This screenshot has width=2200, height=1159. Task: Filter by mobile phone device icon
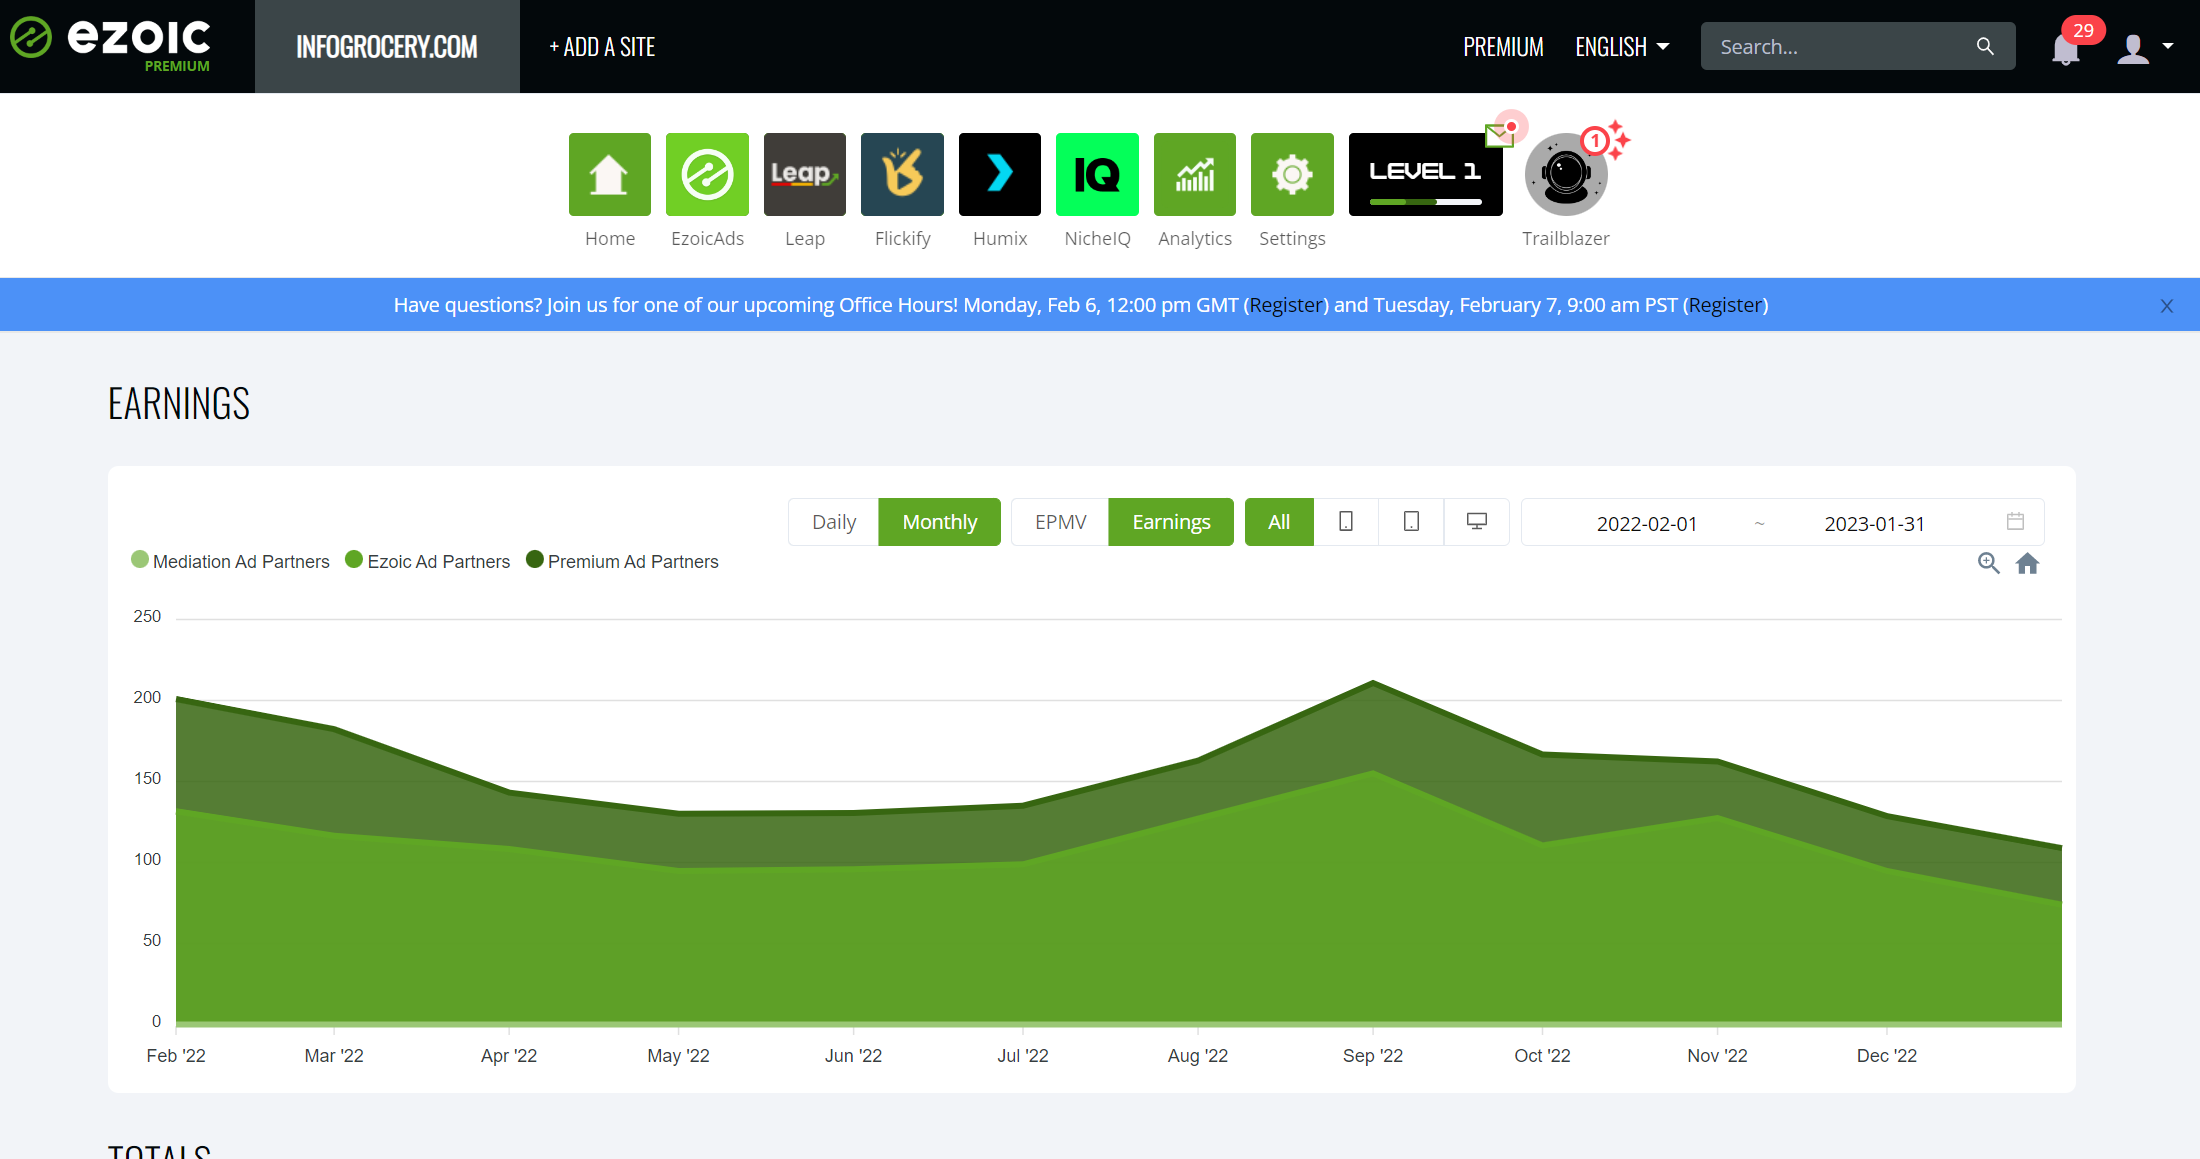click(1346, 522)
